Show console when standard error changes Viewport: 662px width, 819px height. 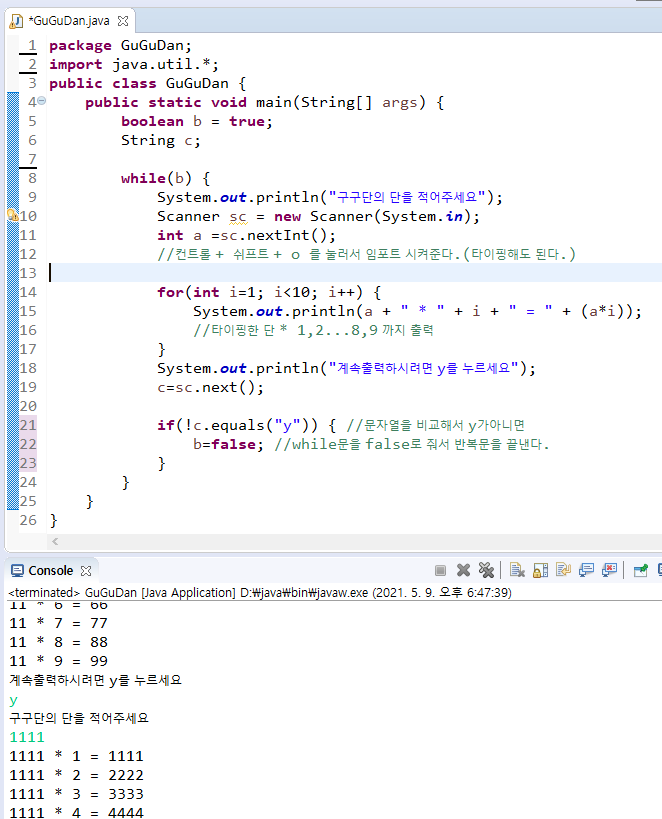pos(609,570)
